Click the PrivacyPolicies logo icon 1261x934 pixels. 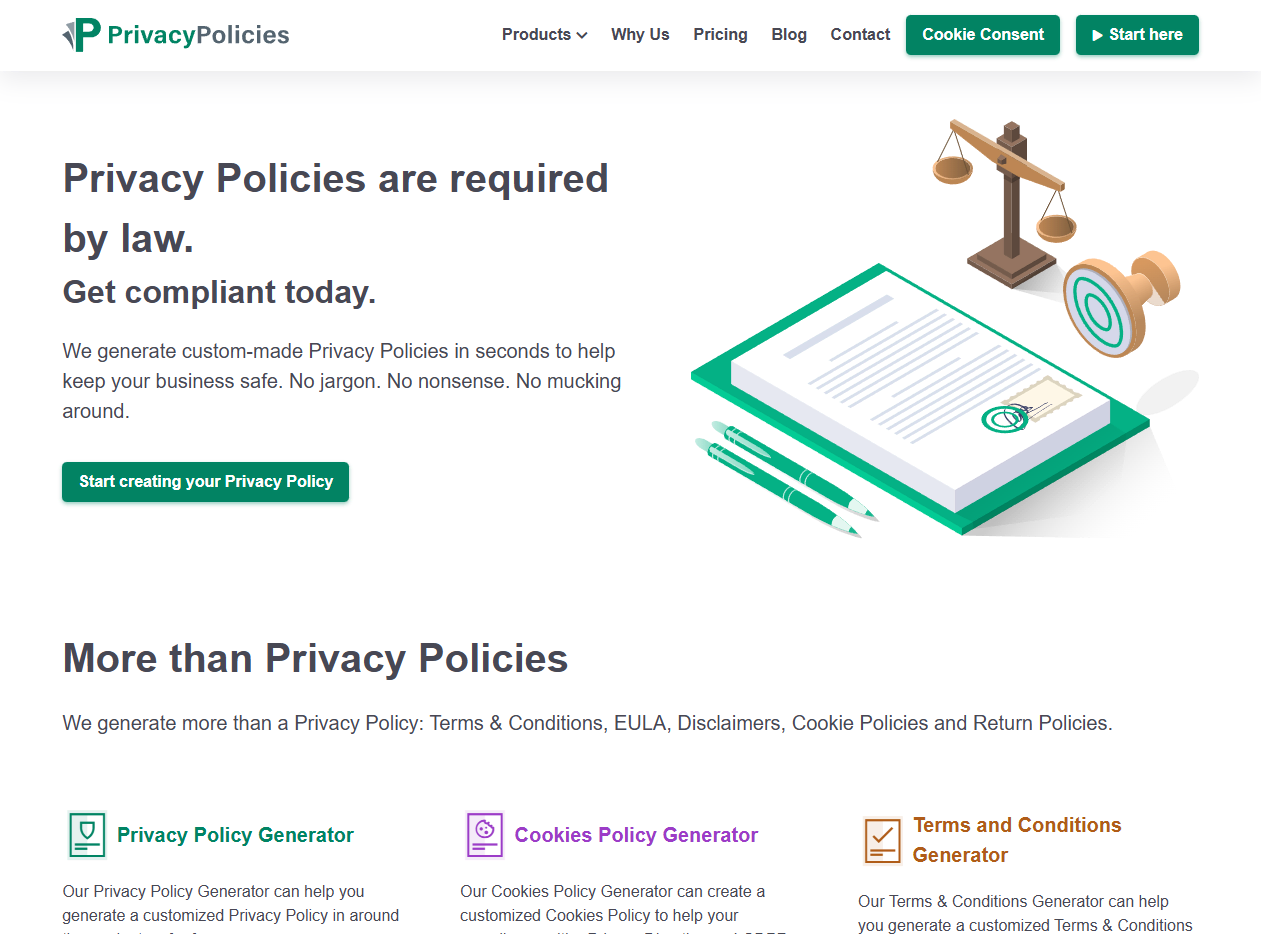click(82, 35)
